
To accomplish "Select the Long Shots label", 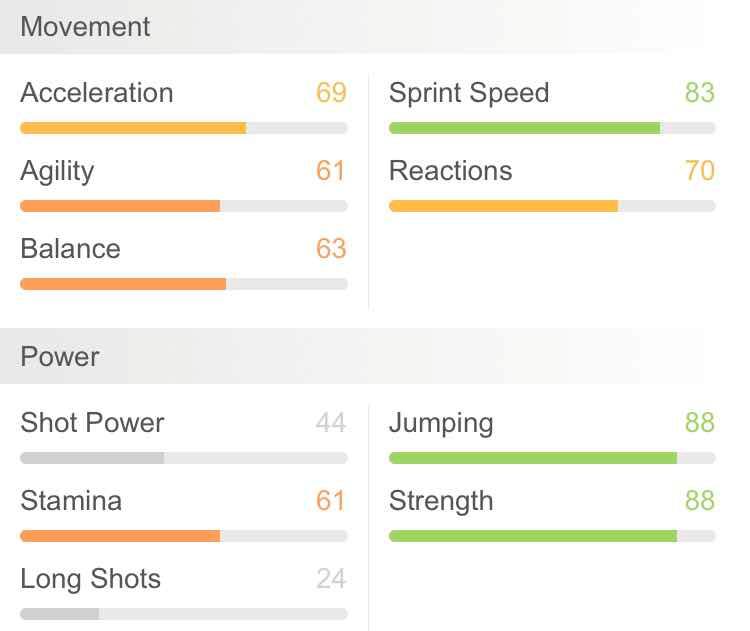I will click(x=90, y=579).
